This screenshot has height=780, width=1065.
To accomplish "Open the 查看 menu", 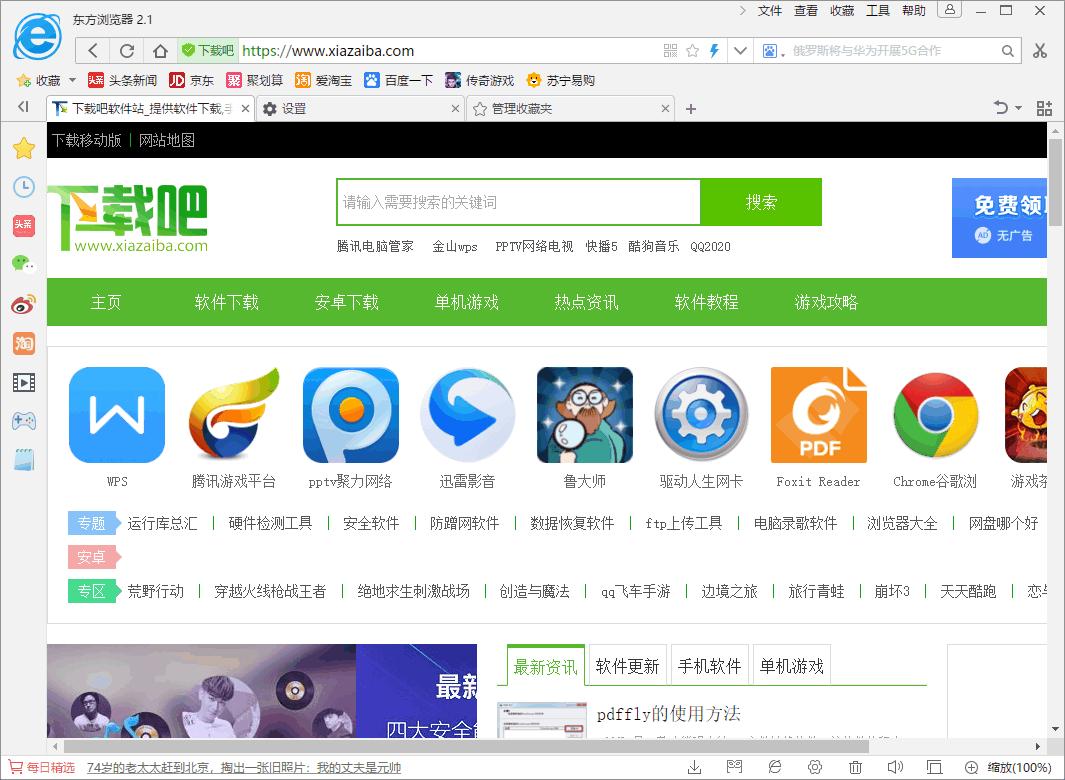I will 806,10.
